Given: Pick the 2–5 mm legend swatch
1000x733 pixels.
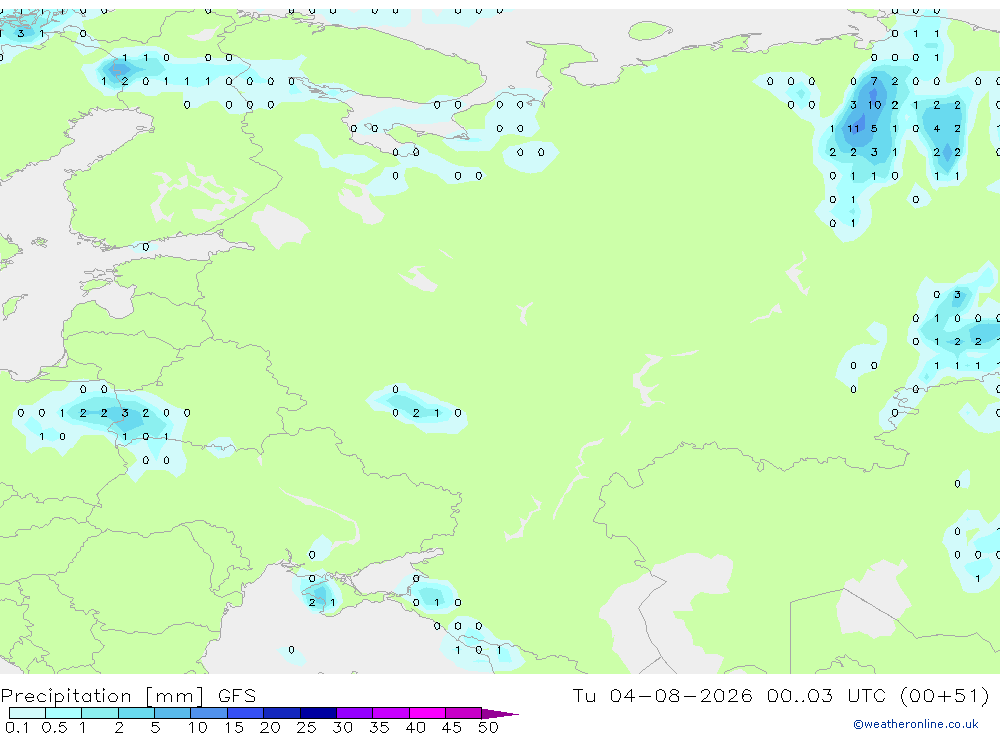Looking at the screenshot, I should 136,713.
